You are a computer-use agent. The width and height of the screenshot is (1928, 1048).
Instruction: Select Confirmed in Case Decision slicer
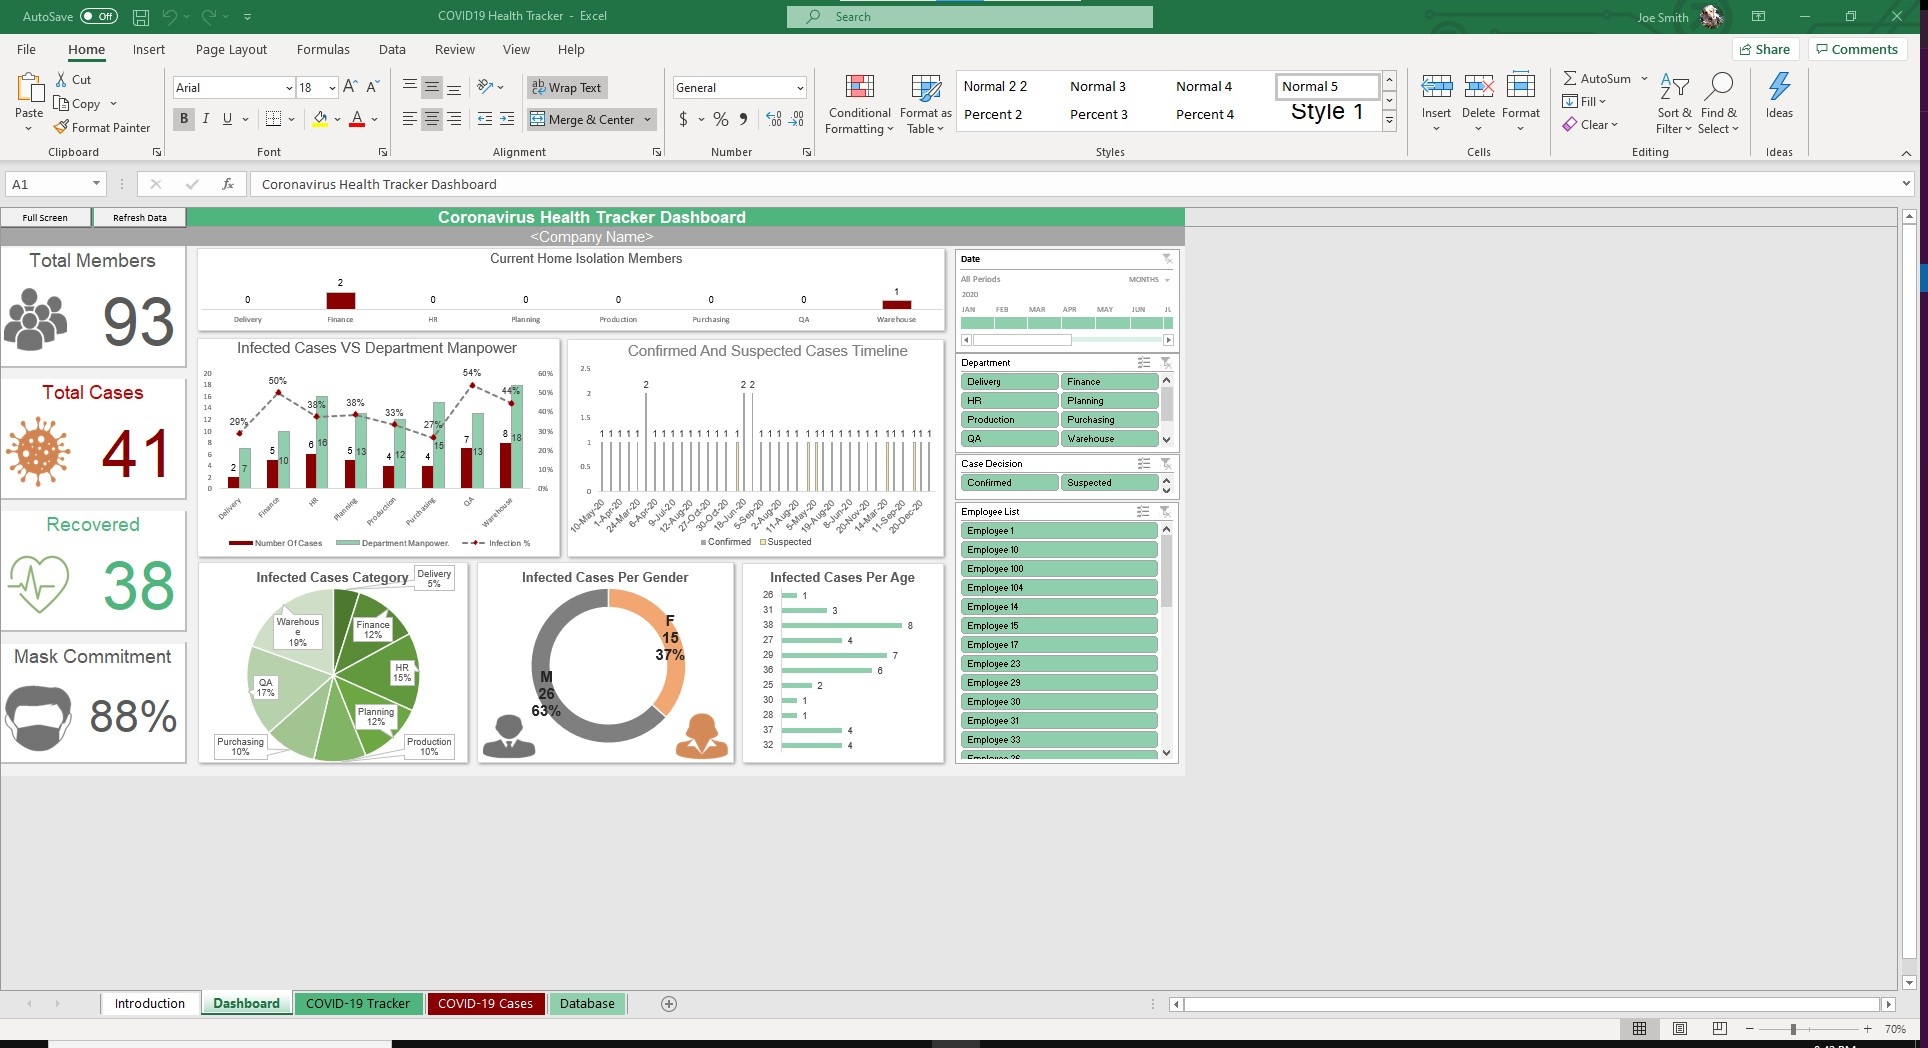click(x=1009, y=483)
